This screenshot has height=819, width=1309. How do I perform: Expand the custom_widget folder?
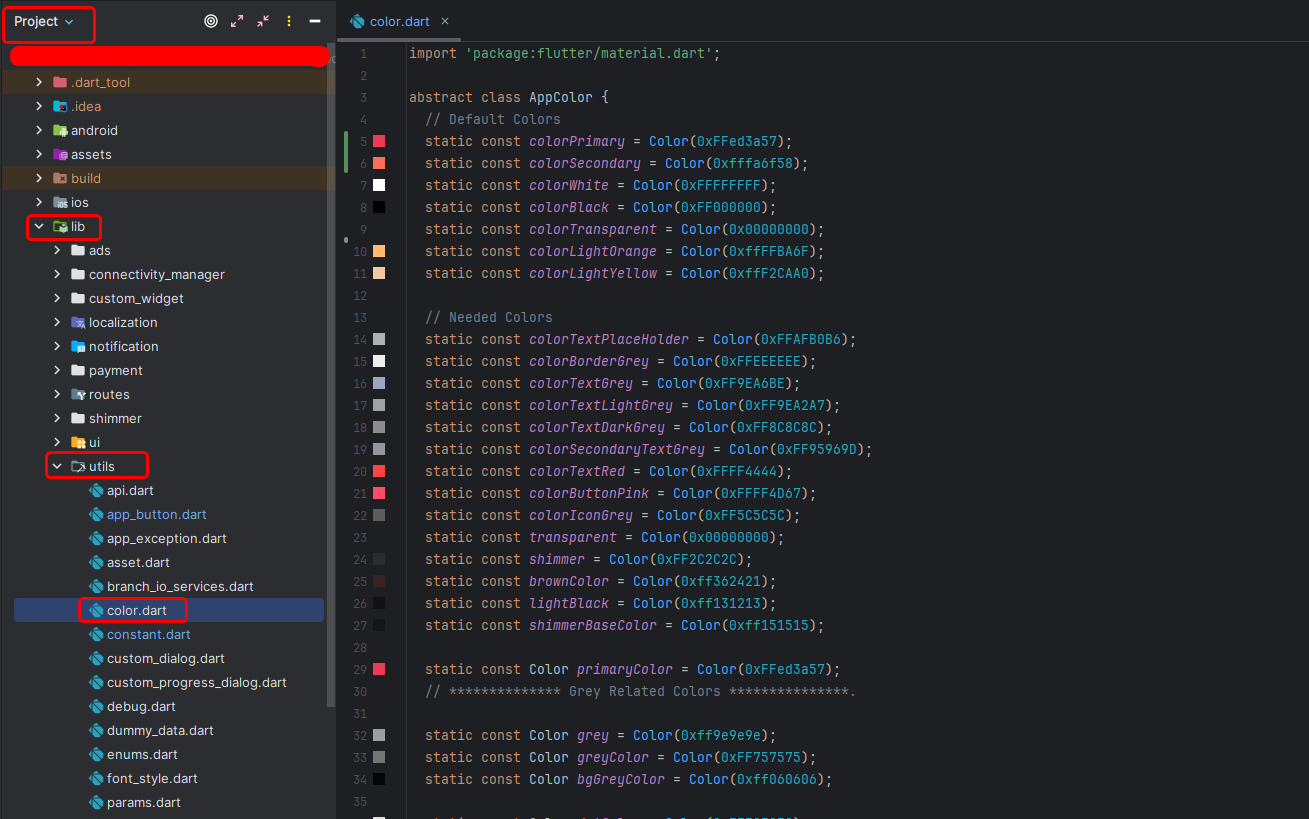point(57,298)
